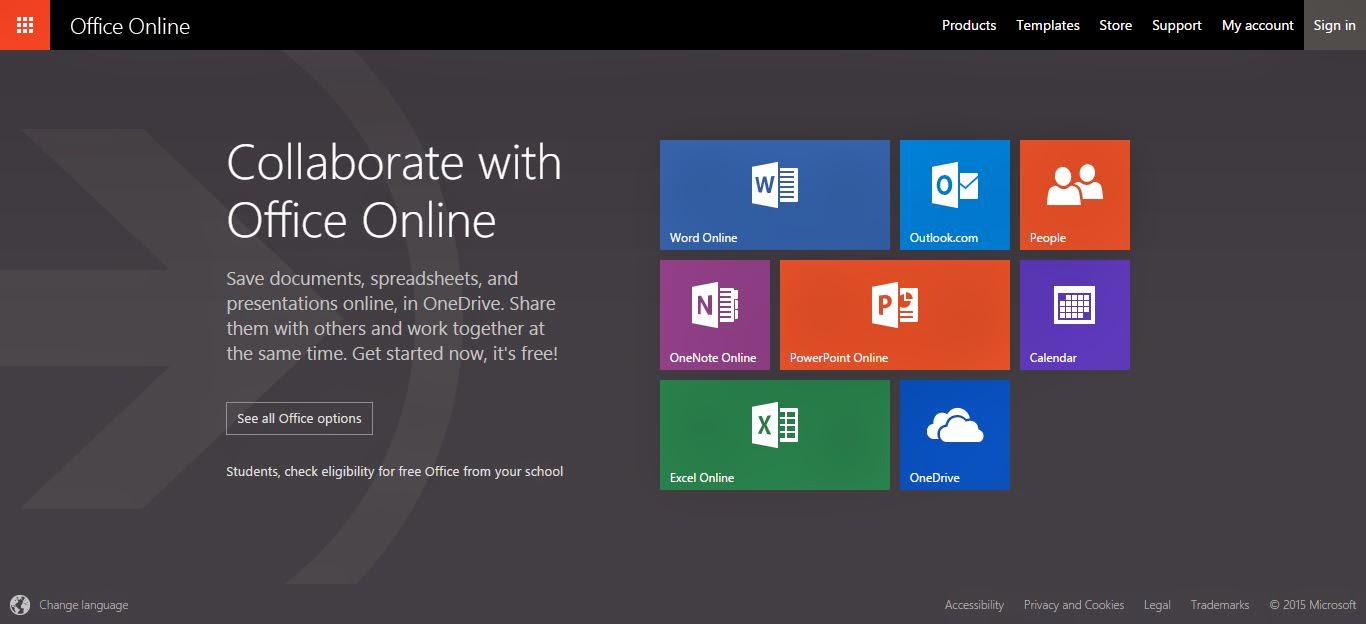Open the Word Online tile

[x=775, y=195]
